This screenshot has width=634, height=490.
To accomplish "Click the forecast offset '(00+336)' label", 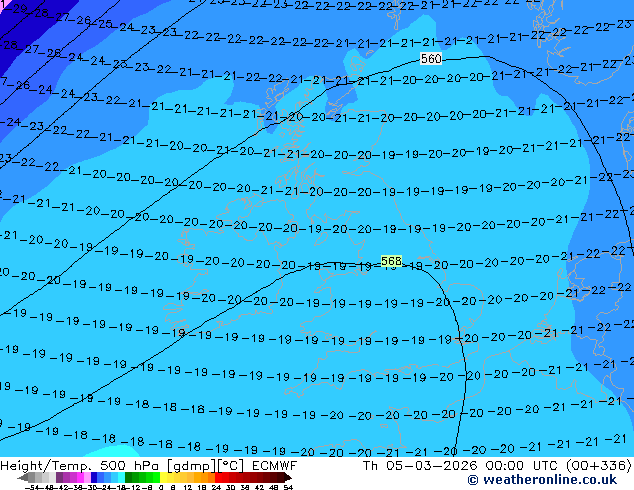I will [599, 466].
